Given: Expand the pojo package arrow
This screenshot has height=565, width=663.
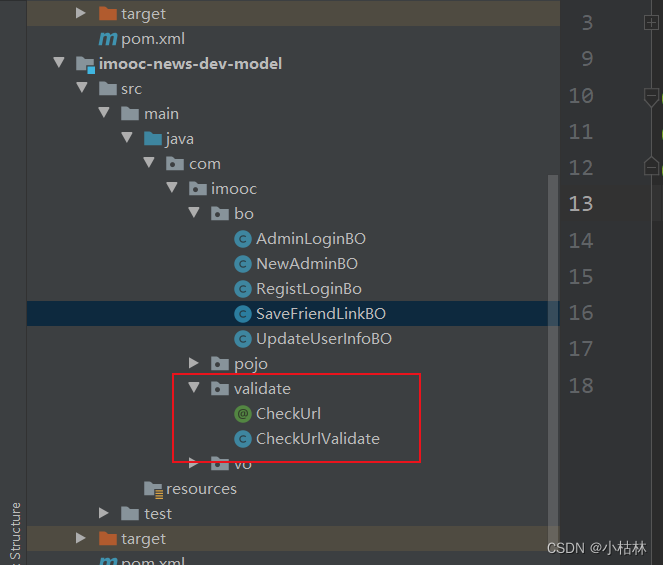Looking at the screenshot, I should click(x=195, y=364).
